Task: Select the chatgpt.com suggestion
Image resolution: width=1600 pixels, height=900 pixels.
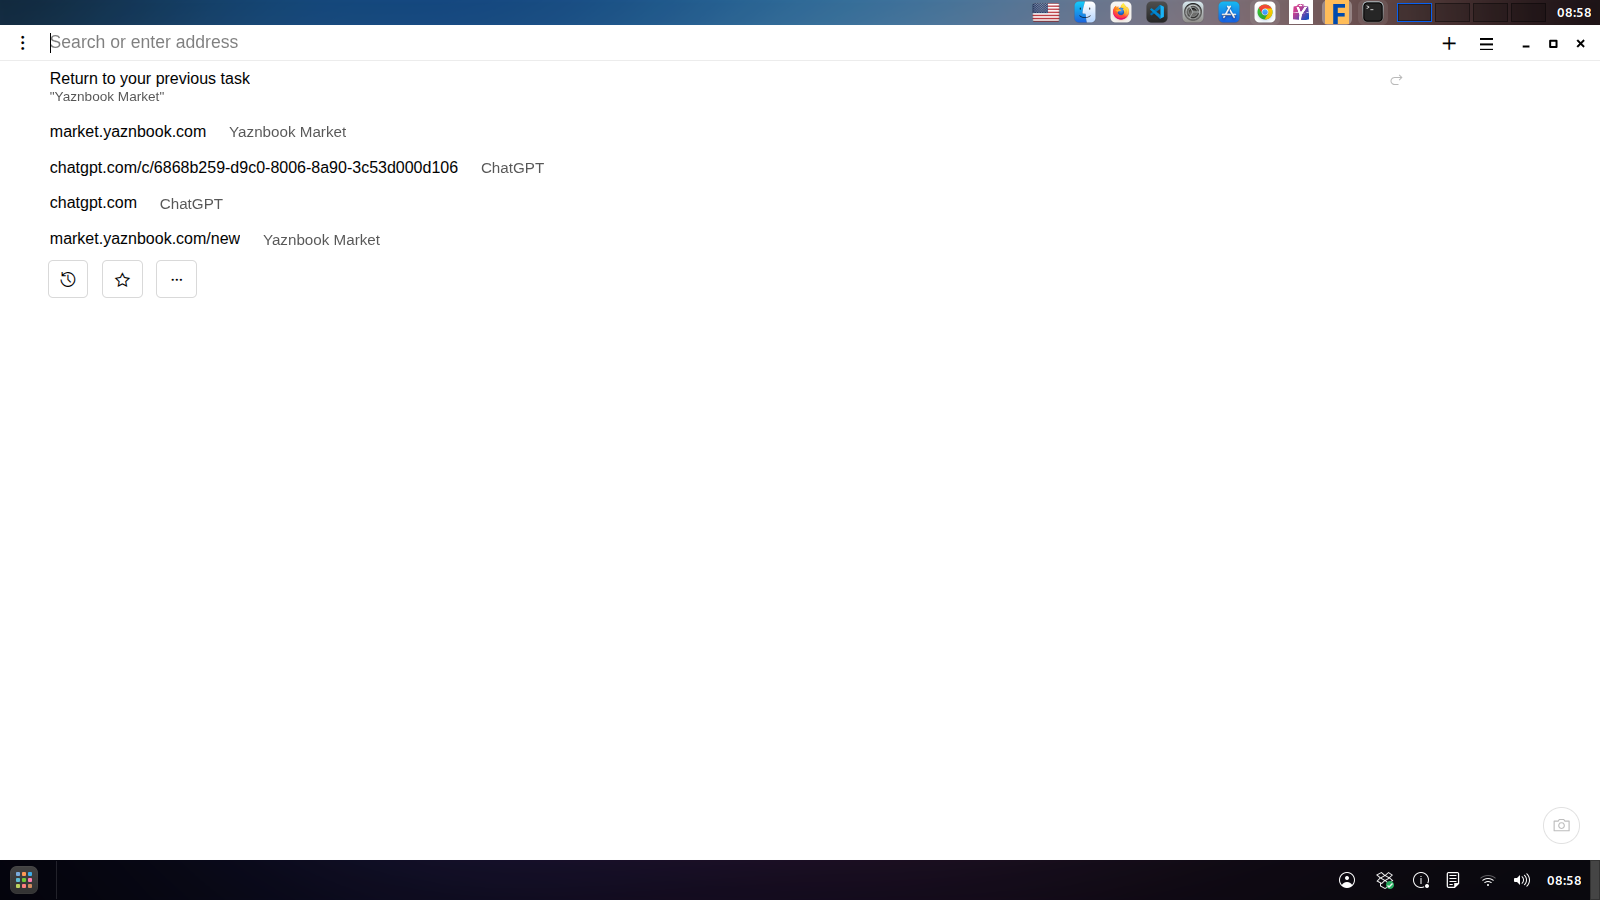Action: pyautogui.click(x=93, y=202)
